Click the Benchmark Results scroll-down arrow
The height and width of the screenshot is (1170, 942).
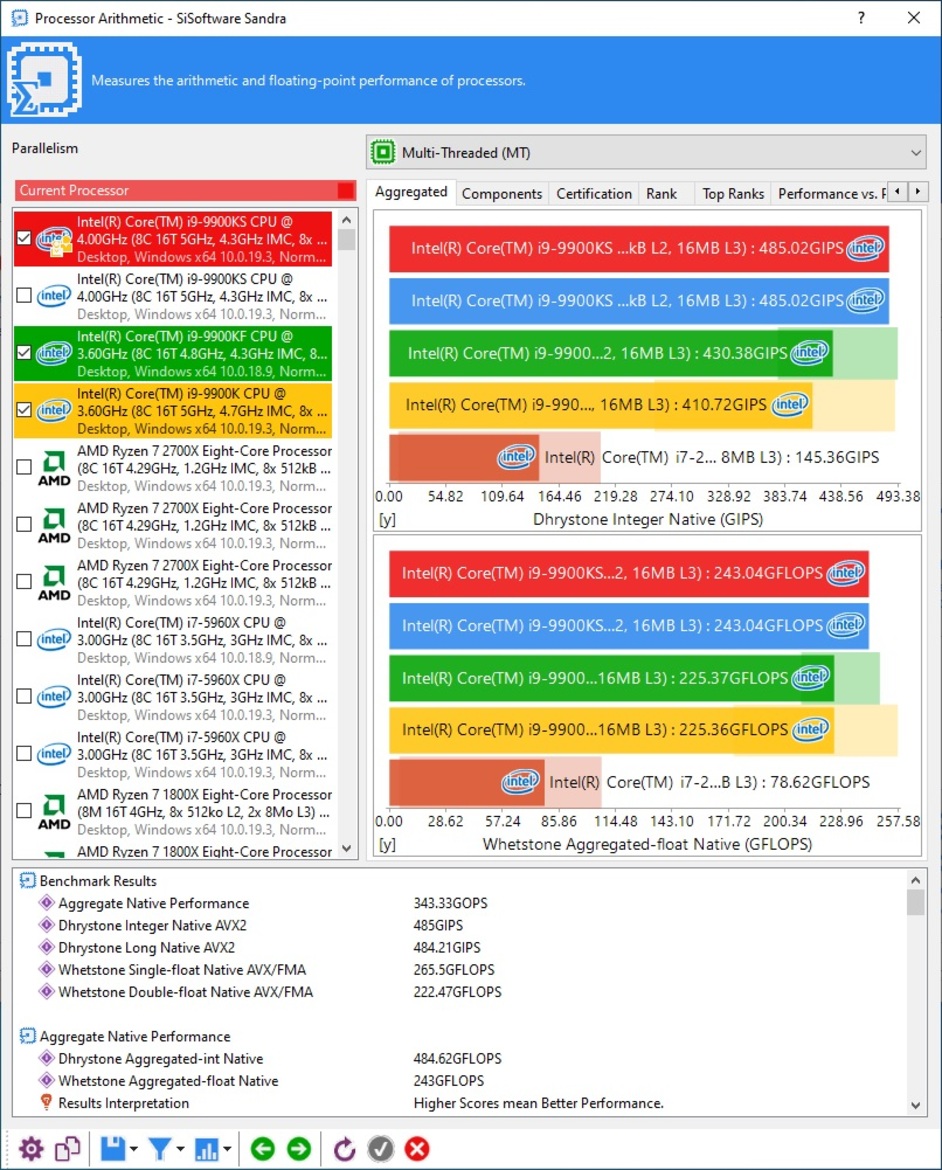point(916,1106)
